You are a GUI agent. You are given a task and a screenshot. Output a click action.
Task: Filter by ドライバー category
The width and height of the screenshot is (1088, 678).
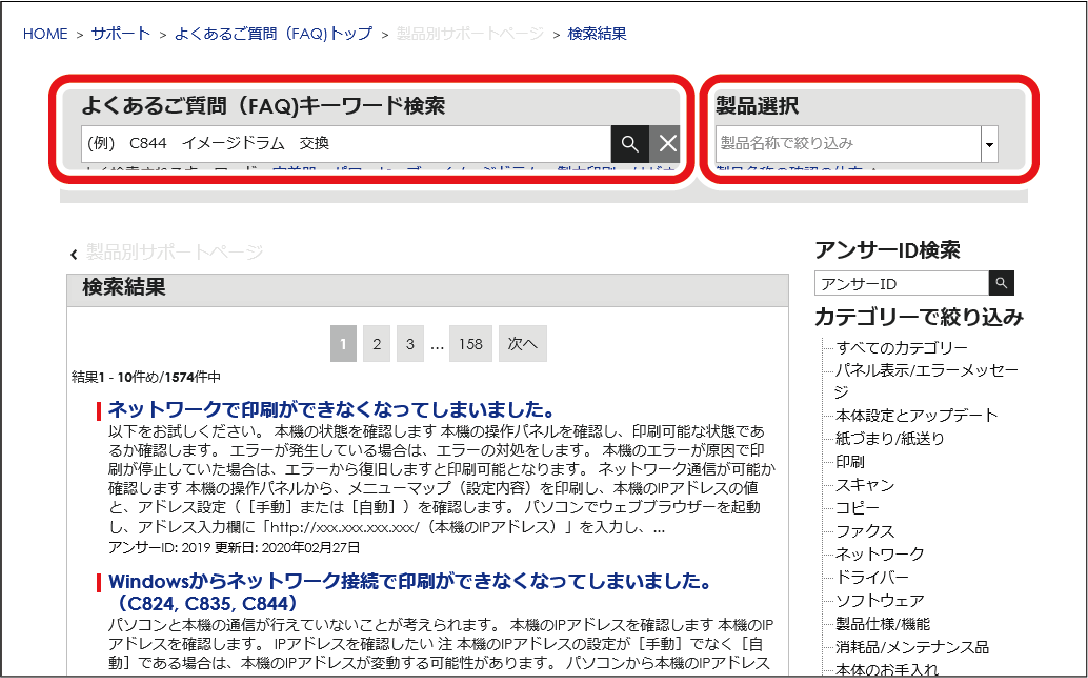point(872,577)
